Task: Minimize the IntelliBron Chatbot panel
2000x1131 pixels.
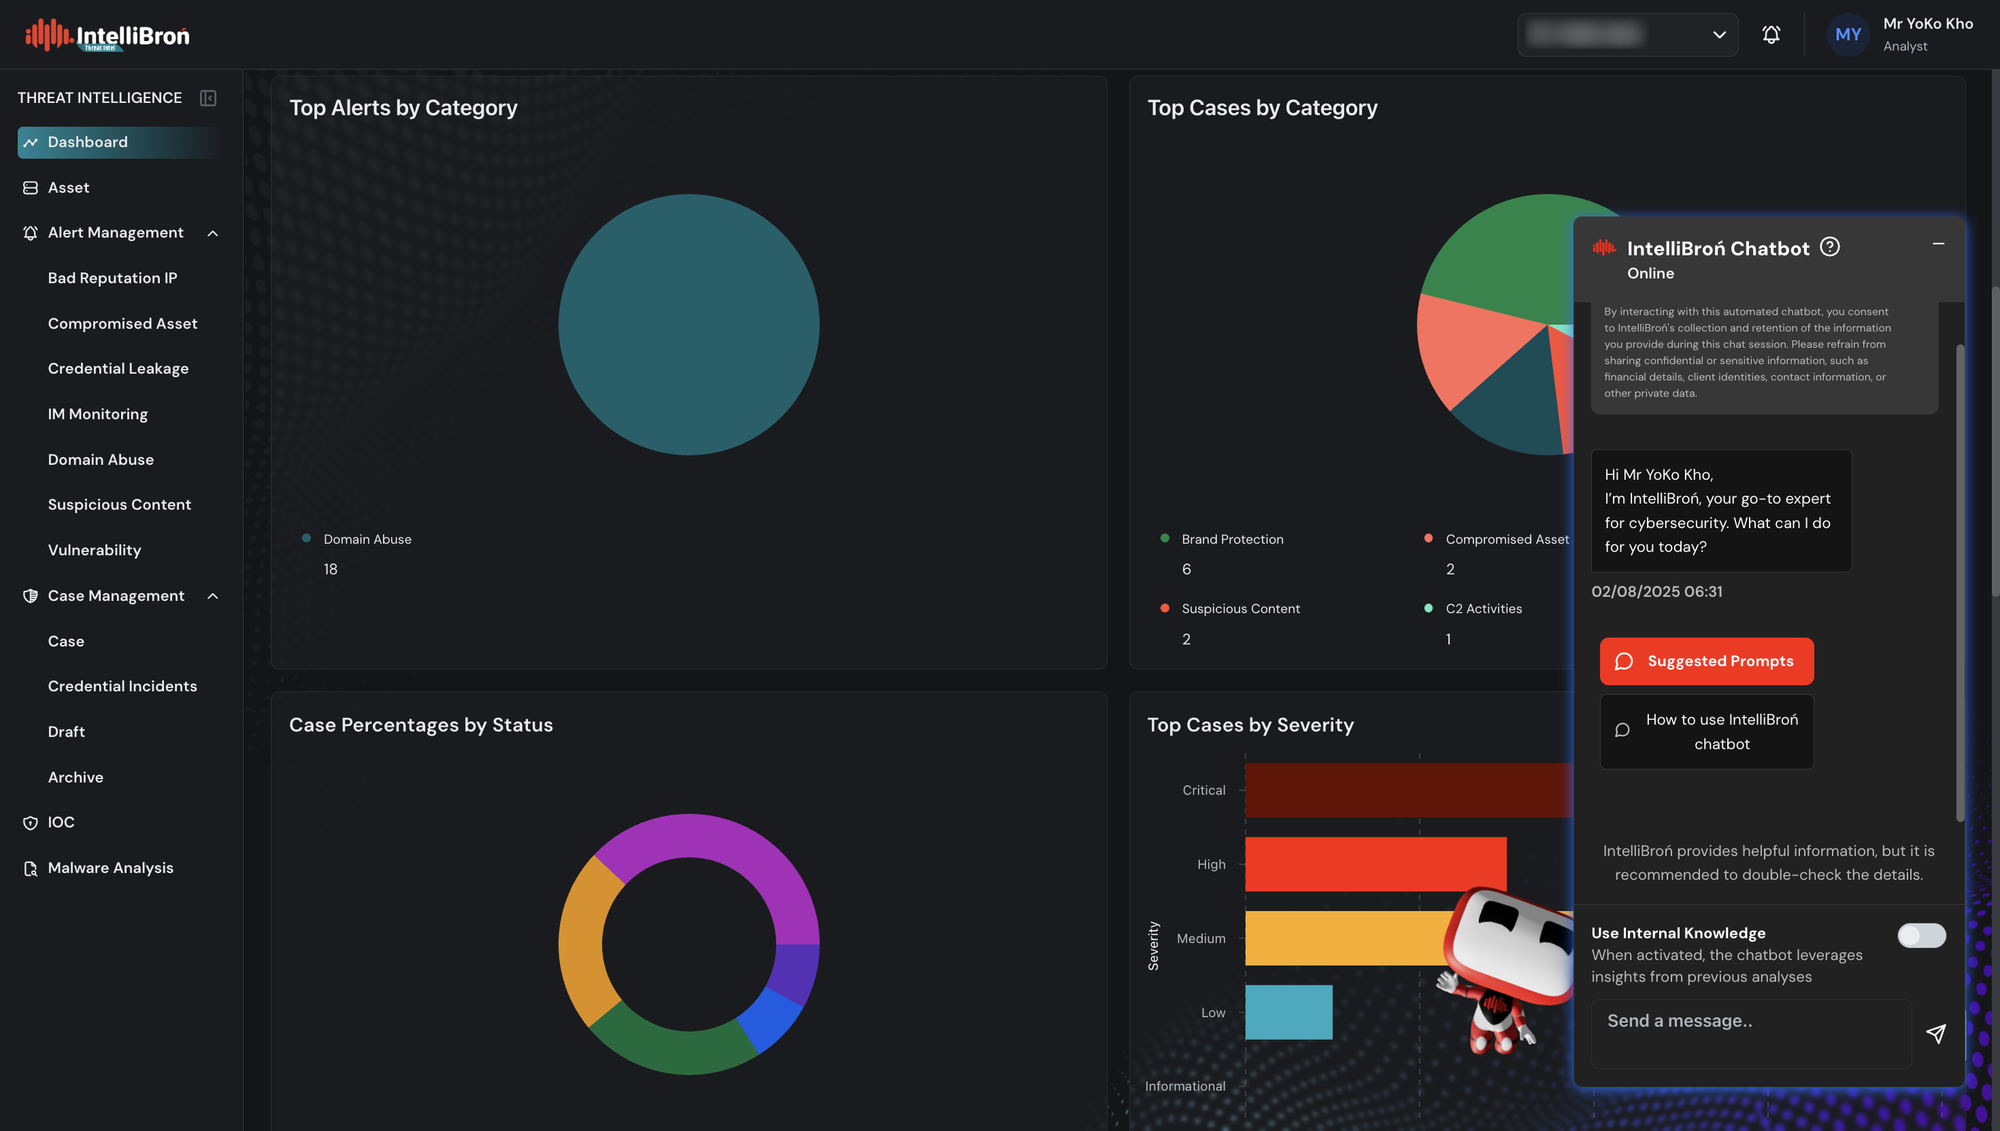Action: pos(1938,244)
